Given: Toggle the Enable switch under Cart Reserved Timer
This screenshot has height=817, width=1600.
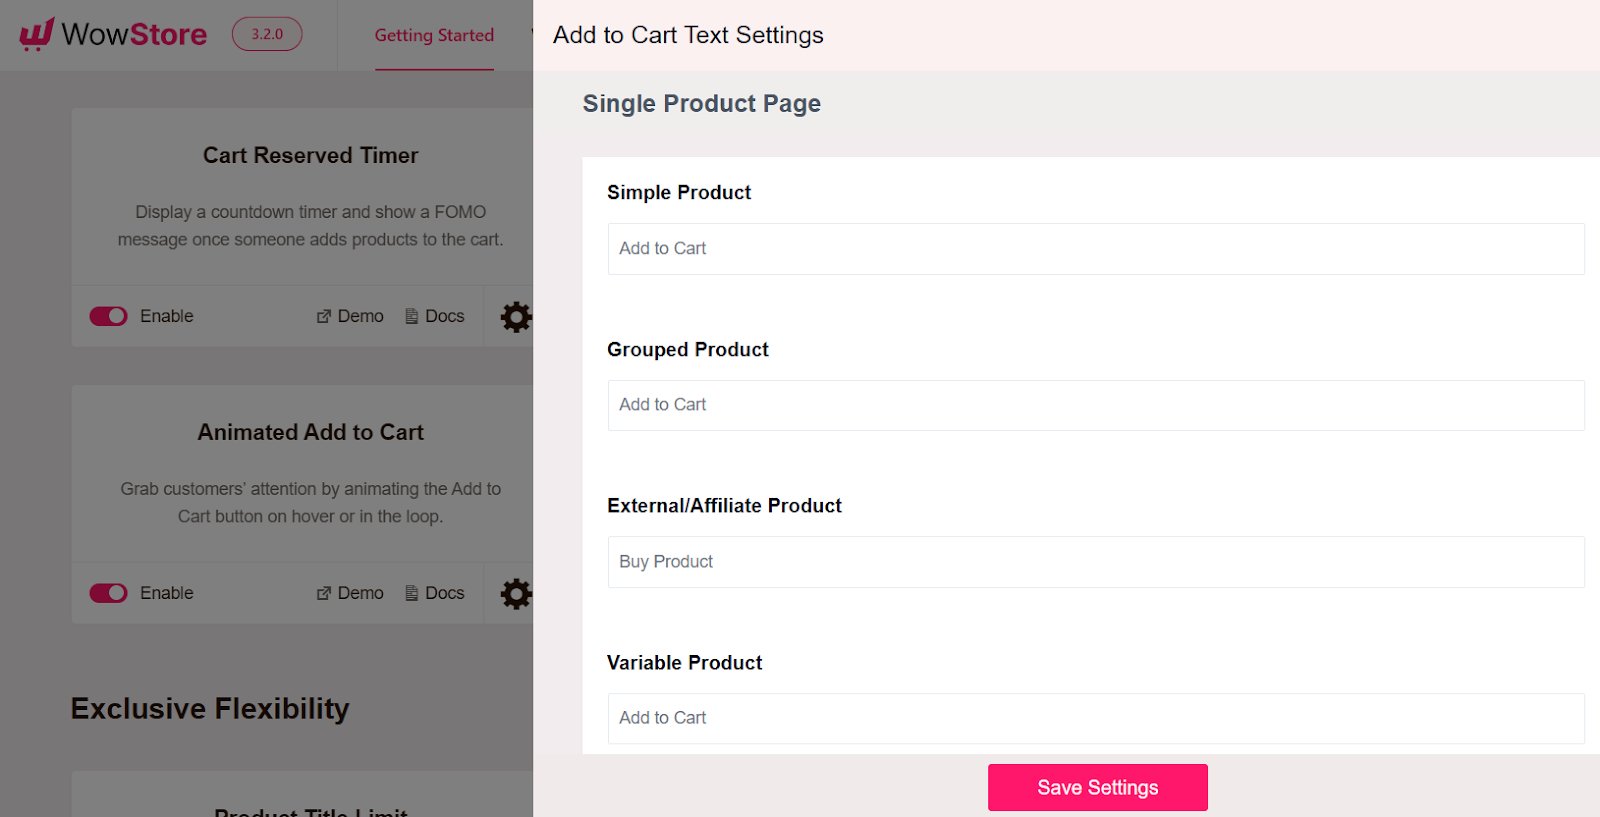Looking at the screenshot, I should 107,316.
